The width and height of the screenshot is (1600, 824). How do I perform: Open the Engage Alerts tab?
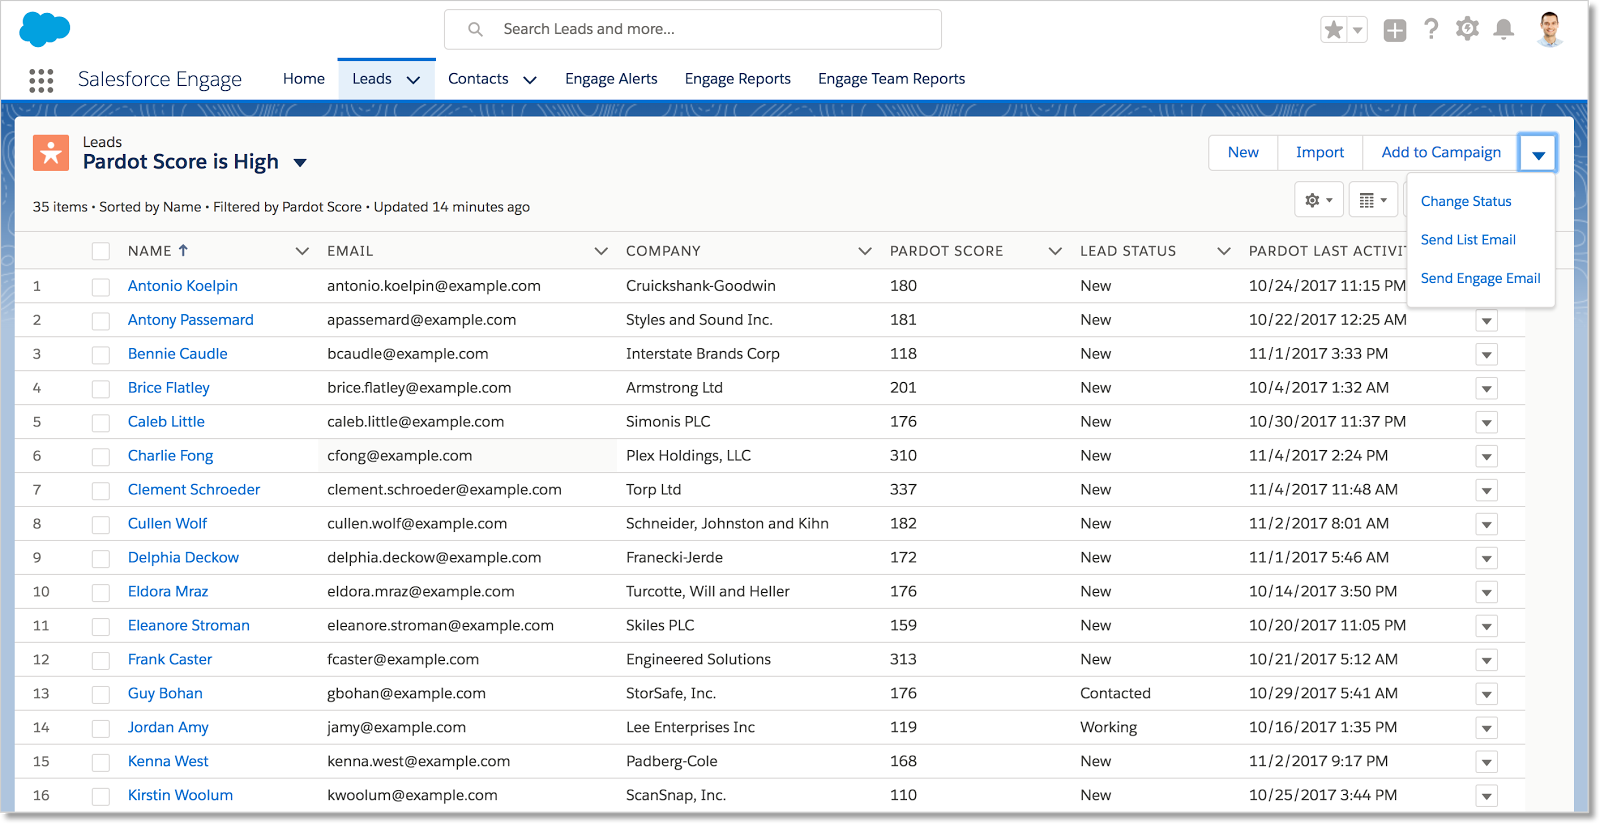click(611, 79)
